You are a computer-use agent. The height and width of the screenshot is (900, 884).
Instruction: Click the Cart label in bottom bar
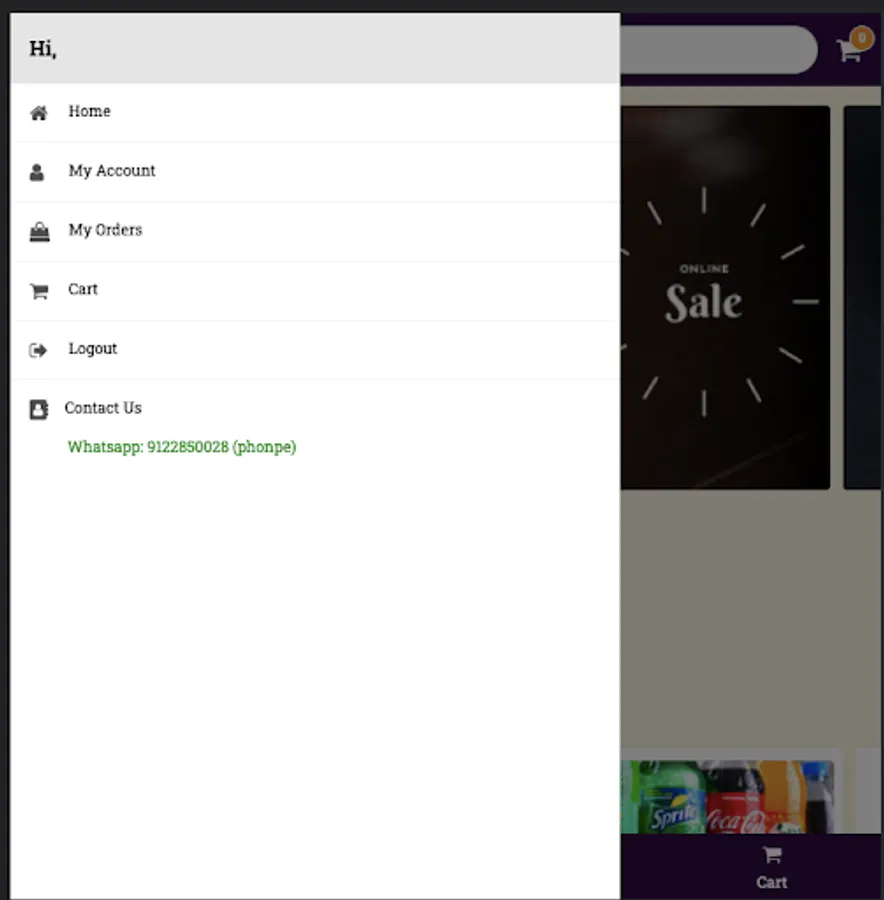pyautogui.click(x=771, y=882)
